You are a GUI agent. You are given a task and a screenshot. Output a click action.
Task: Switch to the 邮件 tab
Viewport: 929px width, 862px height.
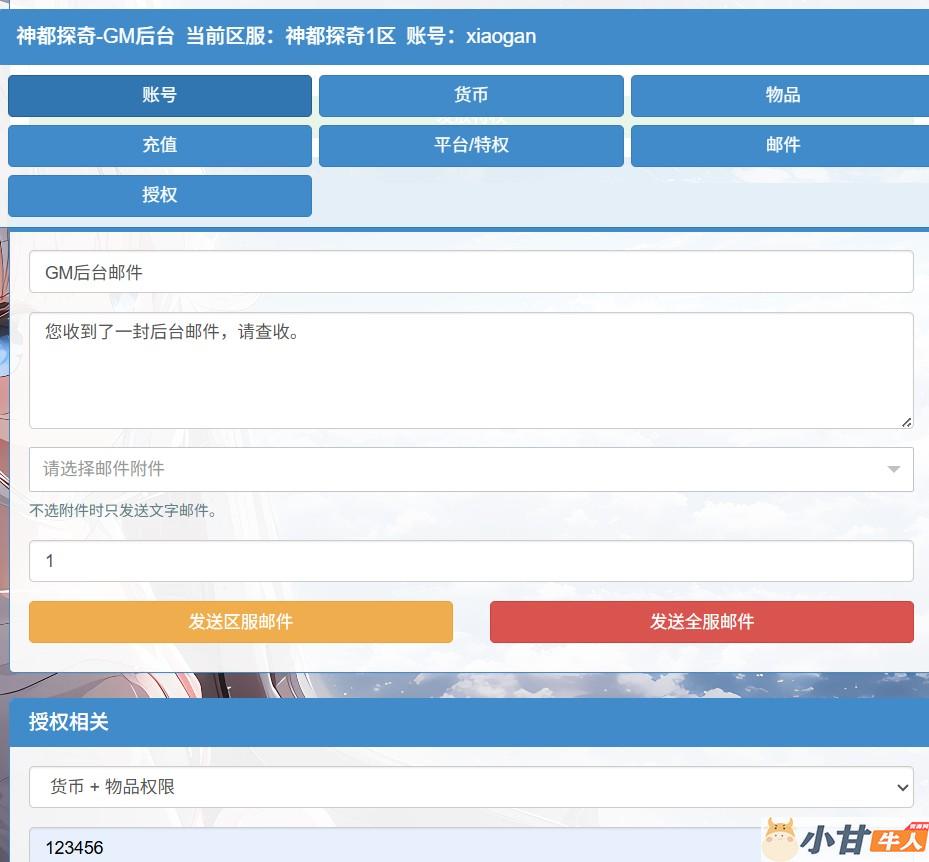(782, 145)
